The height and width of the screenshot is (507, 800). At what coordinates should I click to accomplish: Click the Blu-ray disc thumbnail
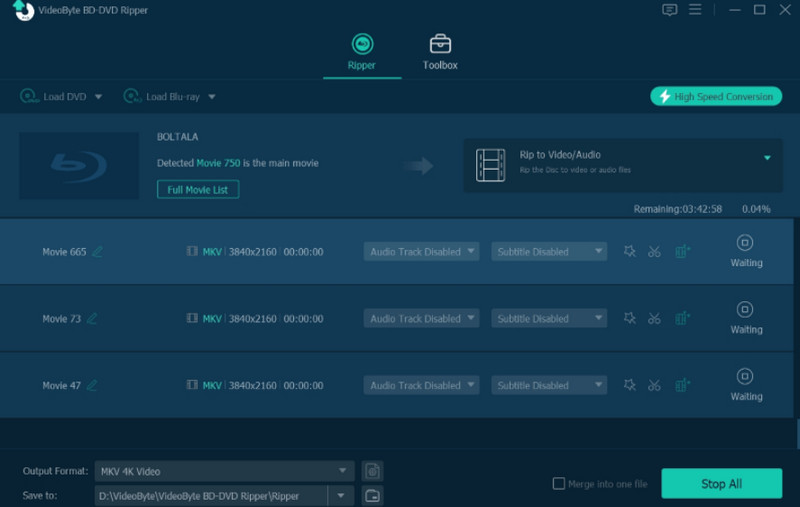pos(79,162)
